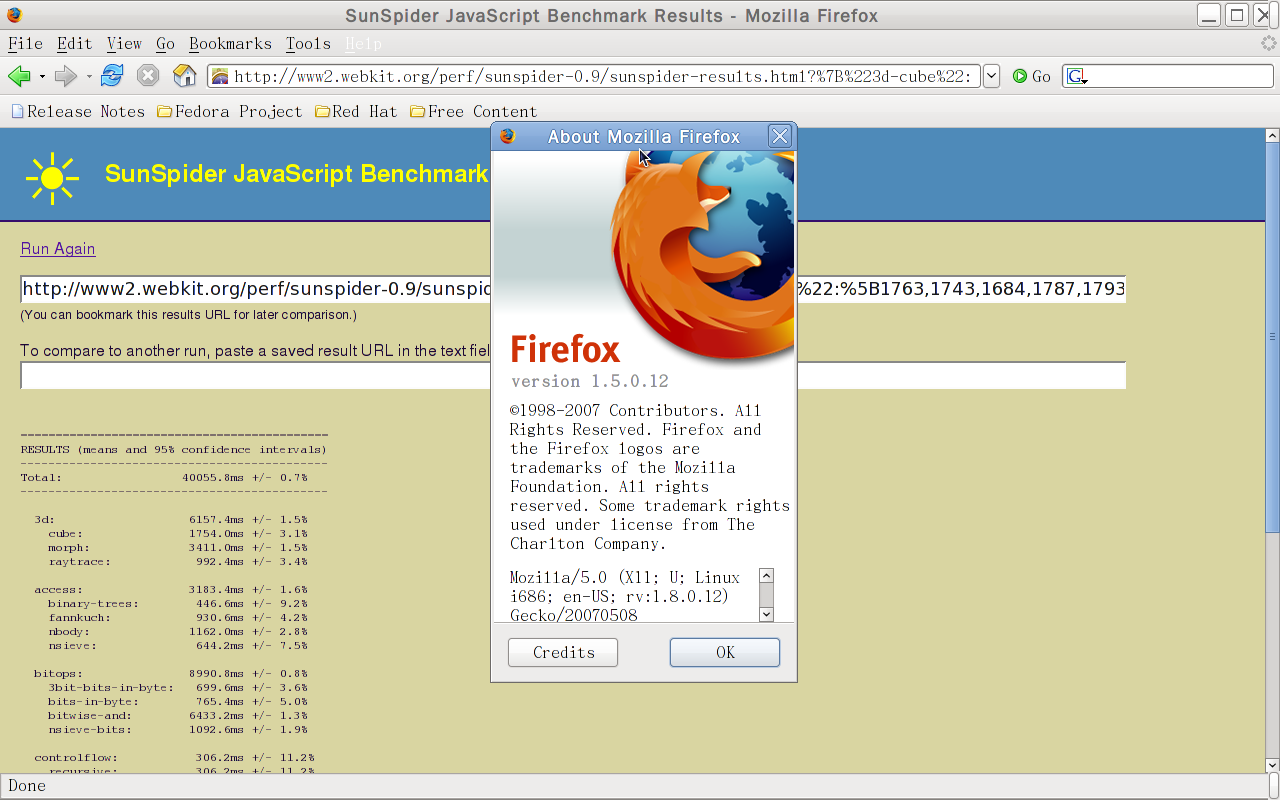Click the access: 3183.4ms result row
Screen dimensions: 1280x800
click(x=171, y=590)
